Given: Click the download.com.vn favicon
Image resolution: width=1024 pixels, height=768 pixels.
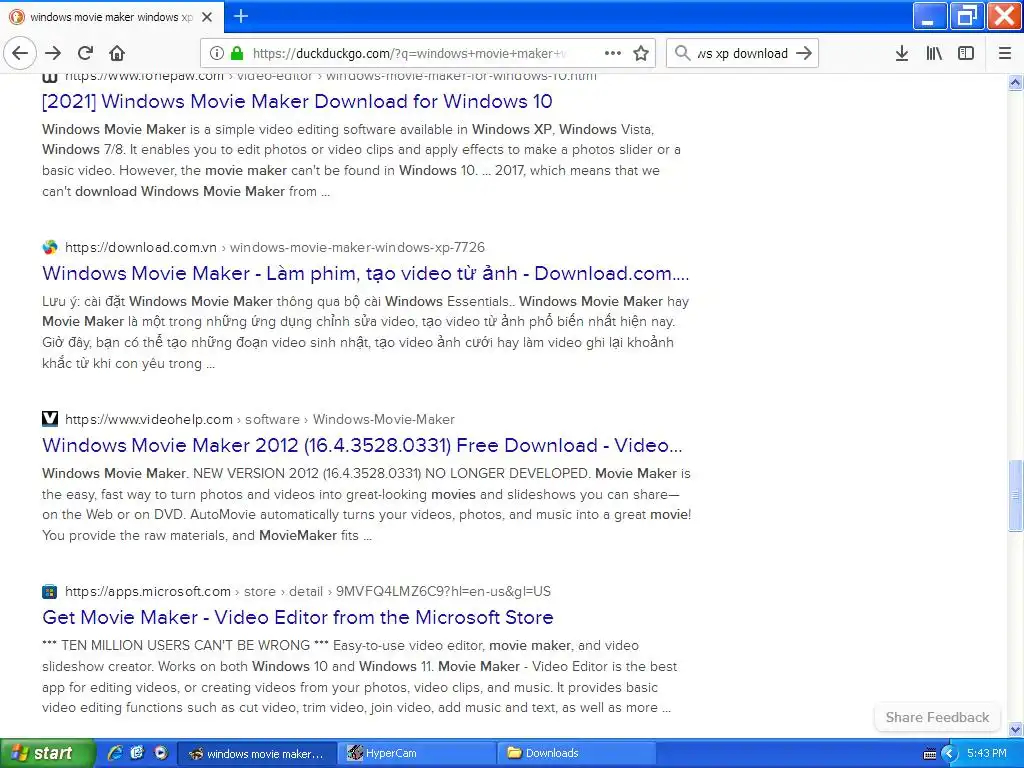Looking at the screenshot, I should [50, 248].
